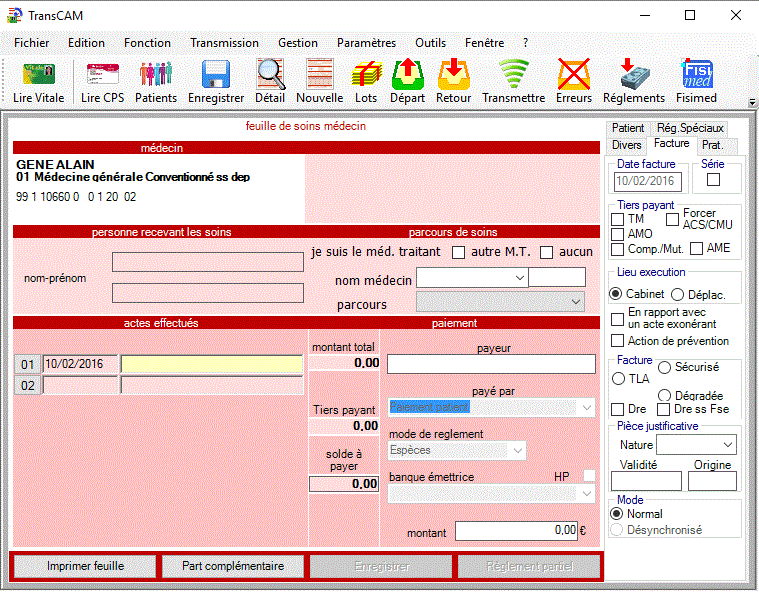Select the Sécurisé radio button
The height and width of the screenshot is (592, 759).
664,367
